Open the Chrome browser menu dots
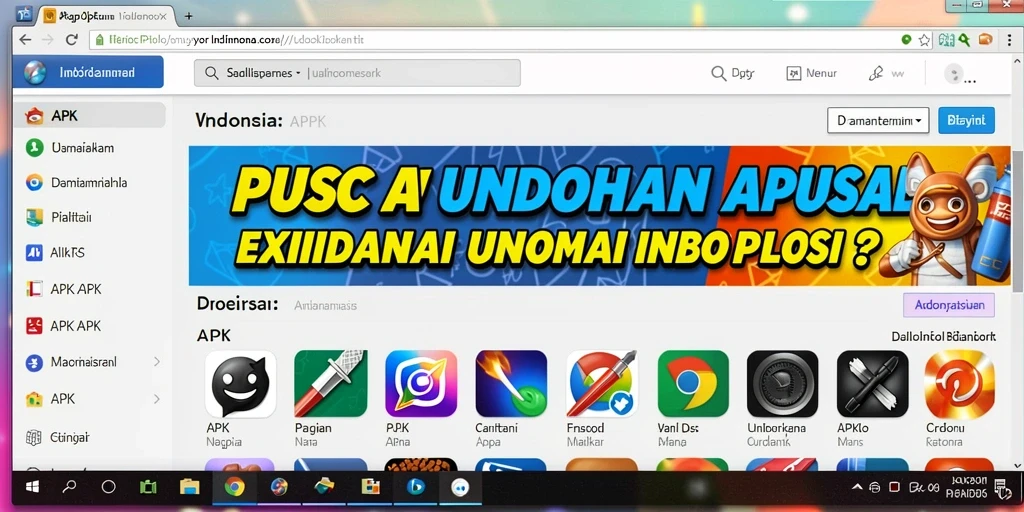The image size is (1024, 512). (x=1010, y=40)
